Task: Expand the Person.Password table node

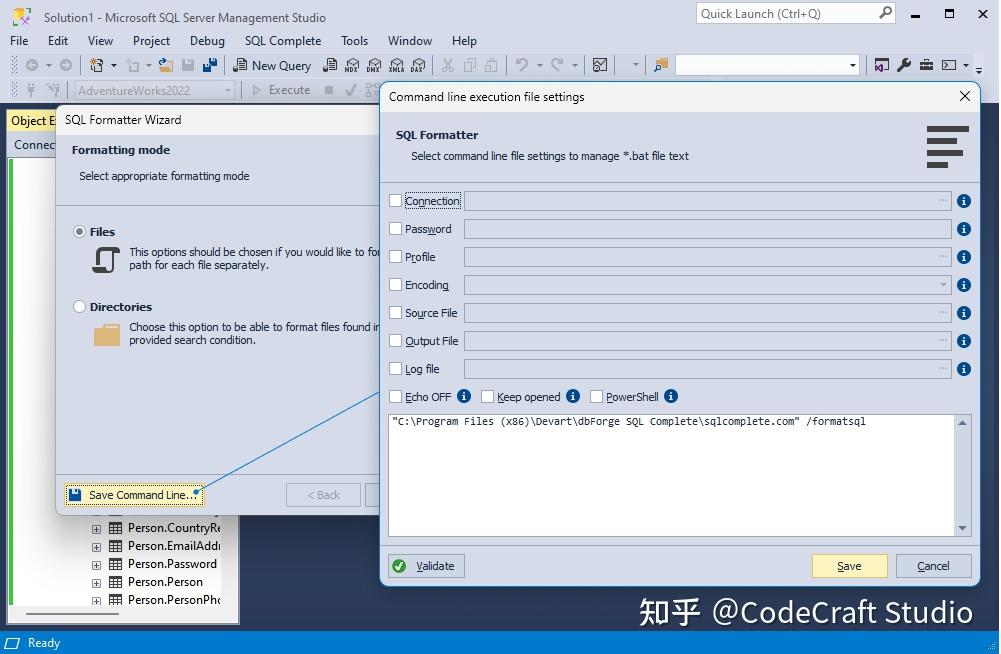Action: [96, 565]
